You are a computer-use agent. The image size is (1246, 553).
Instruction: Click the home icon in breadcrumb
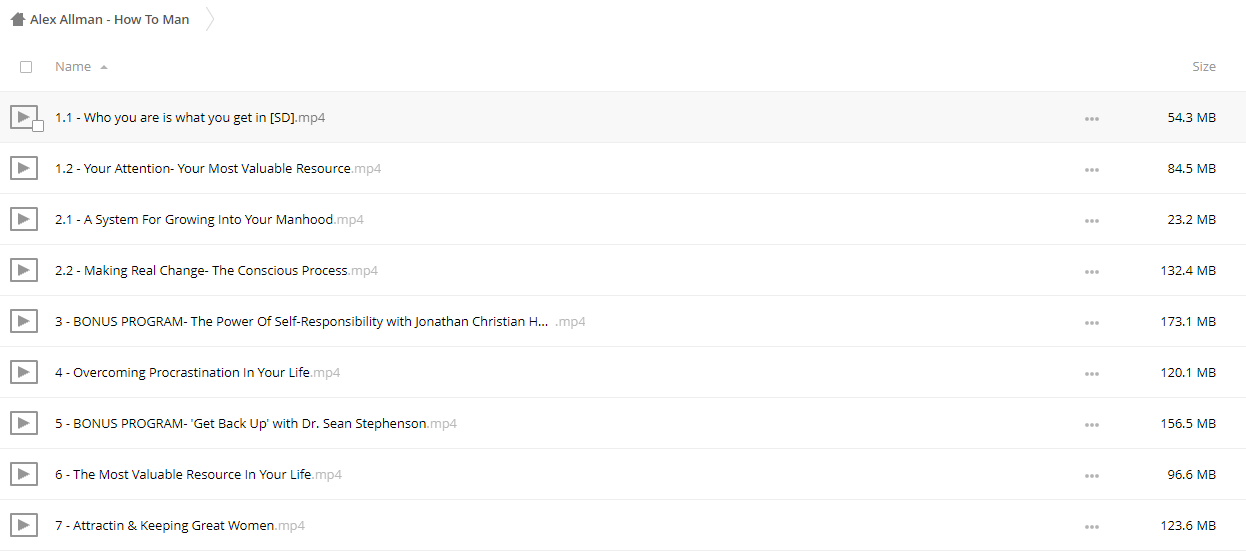click(x=17, y=19)
